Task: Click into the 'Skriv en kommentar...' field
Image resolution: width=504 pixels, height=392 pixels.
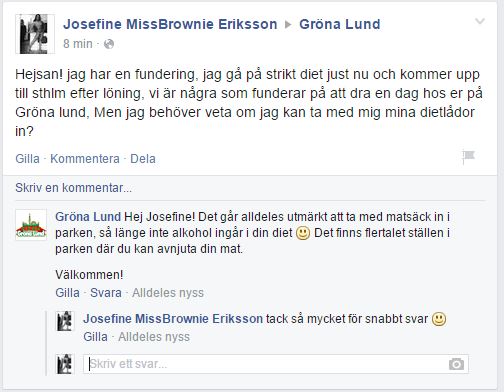Action: pyautogui.click(x=250, y=188)
